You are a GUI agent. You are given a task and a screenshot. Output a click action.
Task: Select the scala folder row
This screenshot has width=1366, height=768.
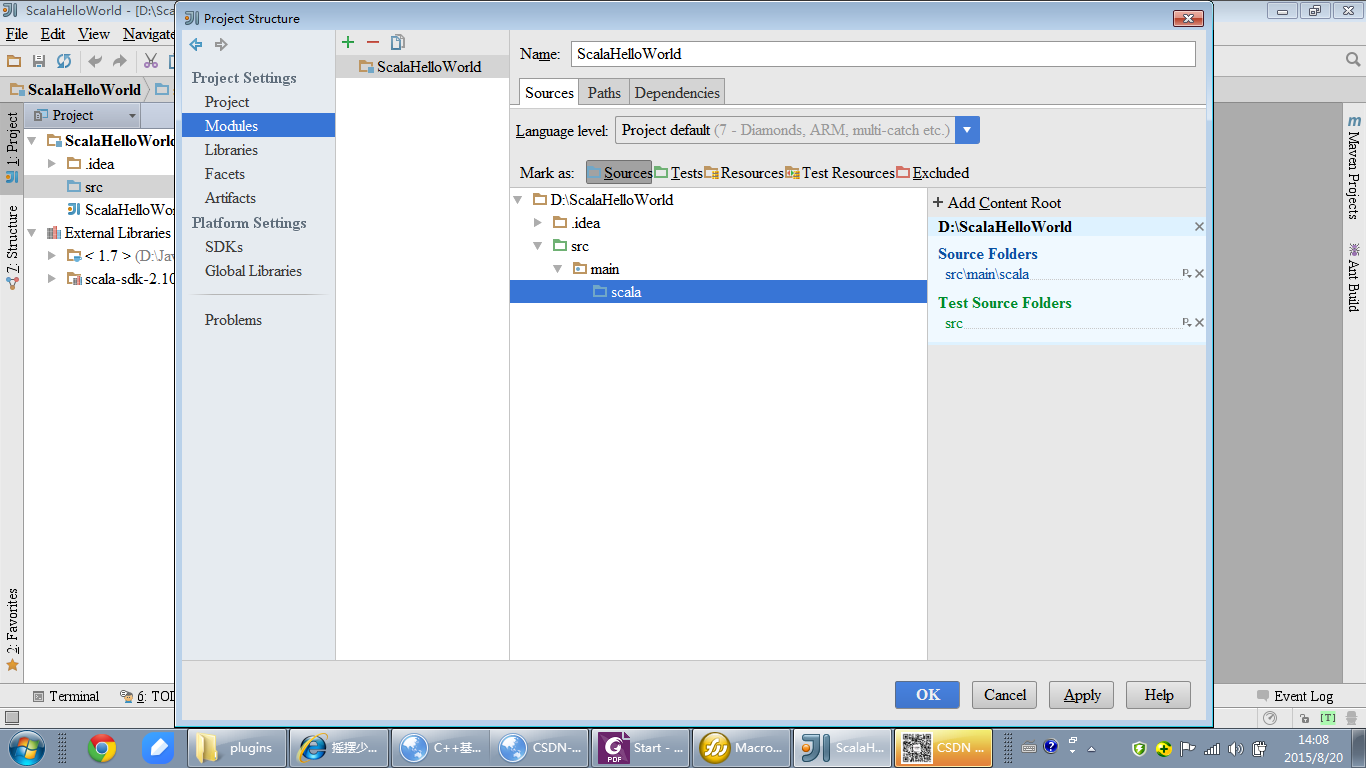coord(718,292)
